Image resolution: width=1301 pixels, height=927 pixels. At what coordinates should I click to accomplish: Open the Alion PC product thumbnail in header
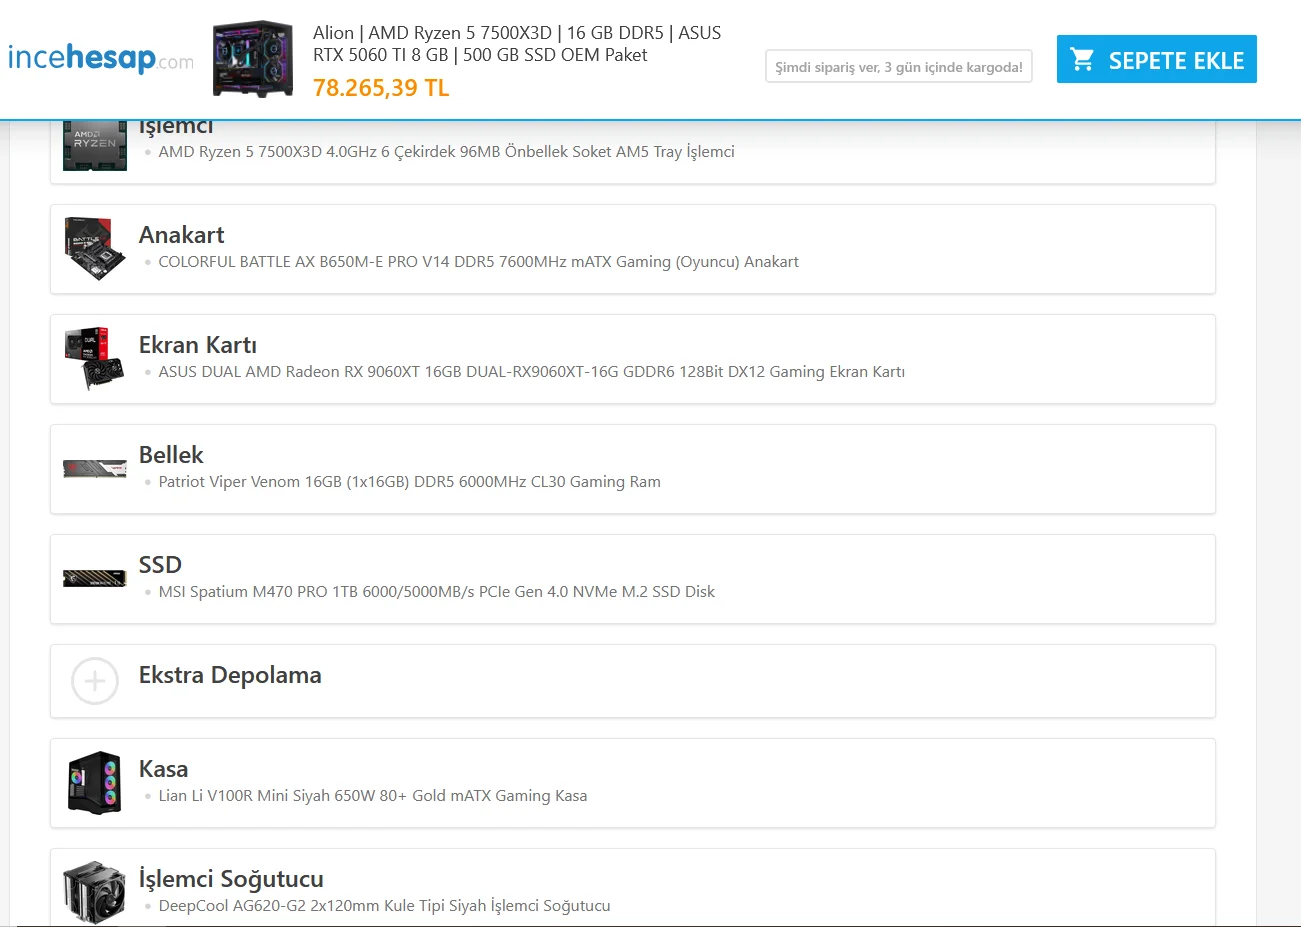[x=253, y=59]
